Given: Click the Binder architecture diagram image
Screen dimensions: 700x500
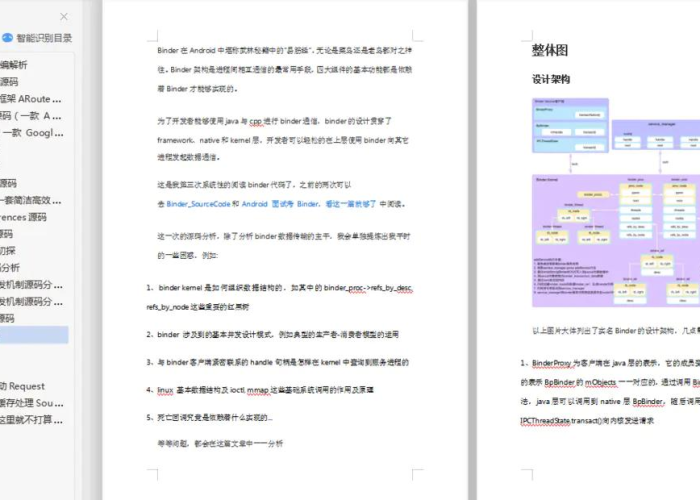Looking at the screenshot, I should coord(616,202).
